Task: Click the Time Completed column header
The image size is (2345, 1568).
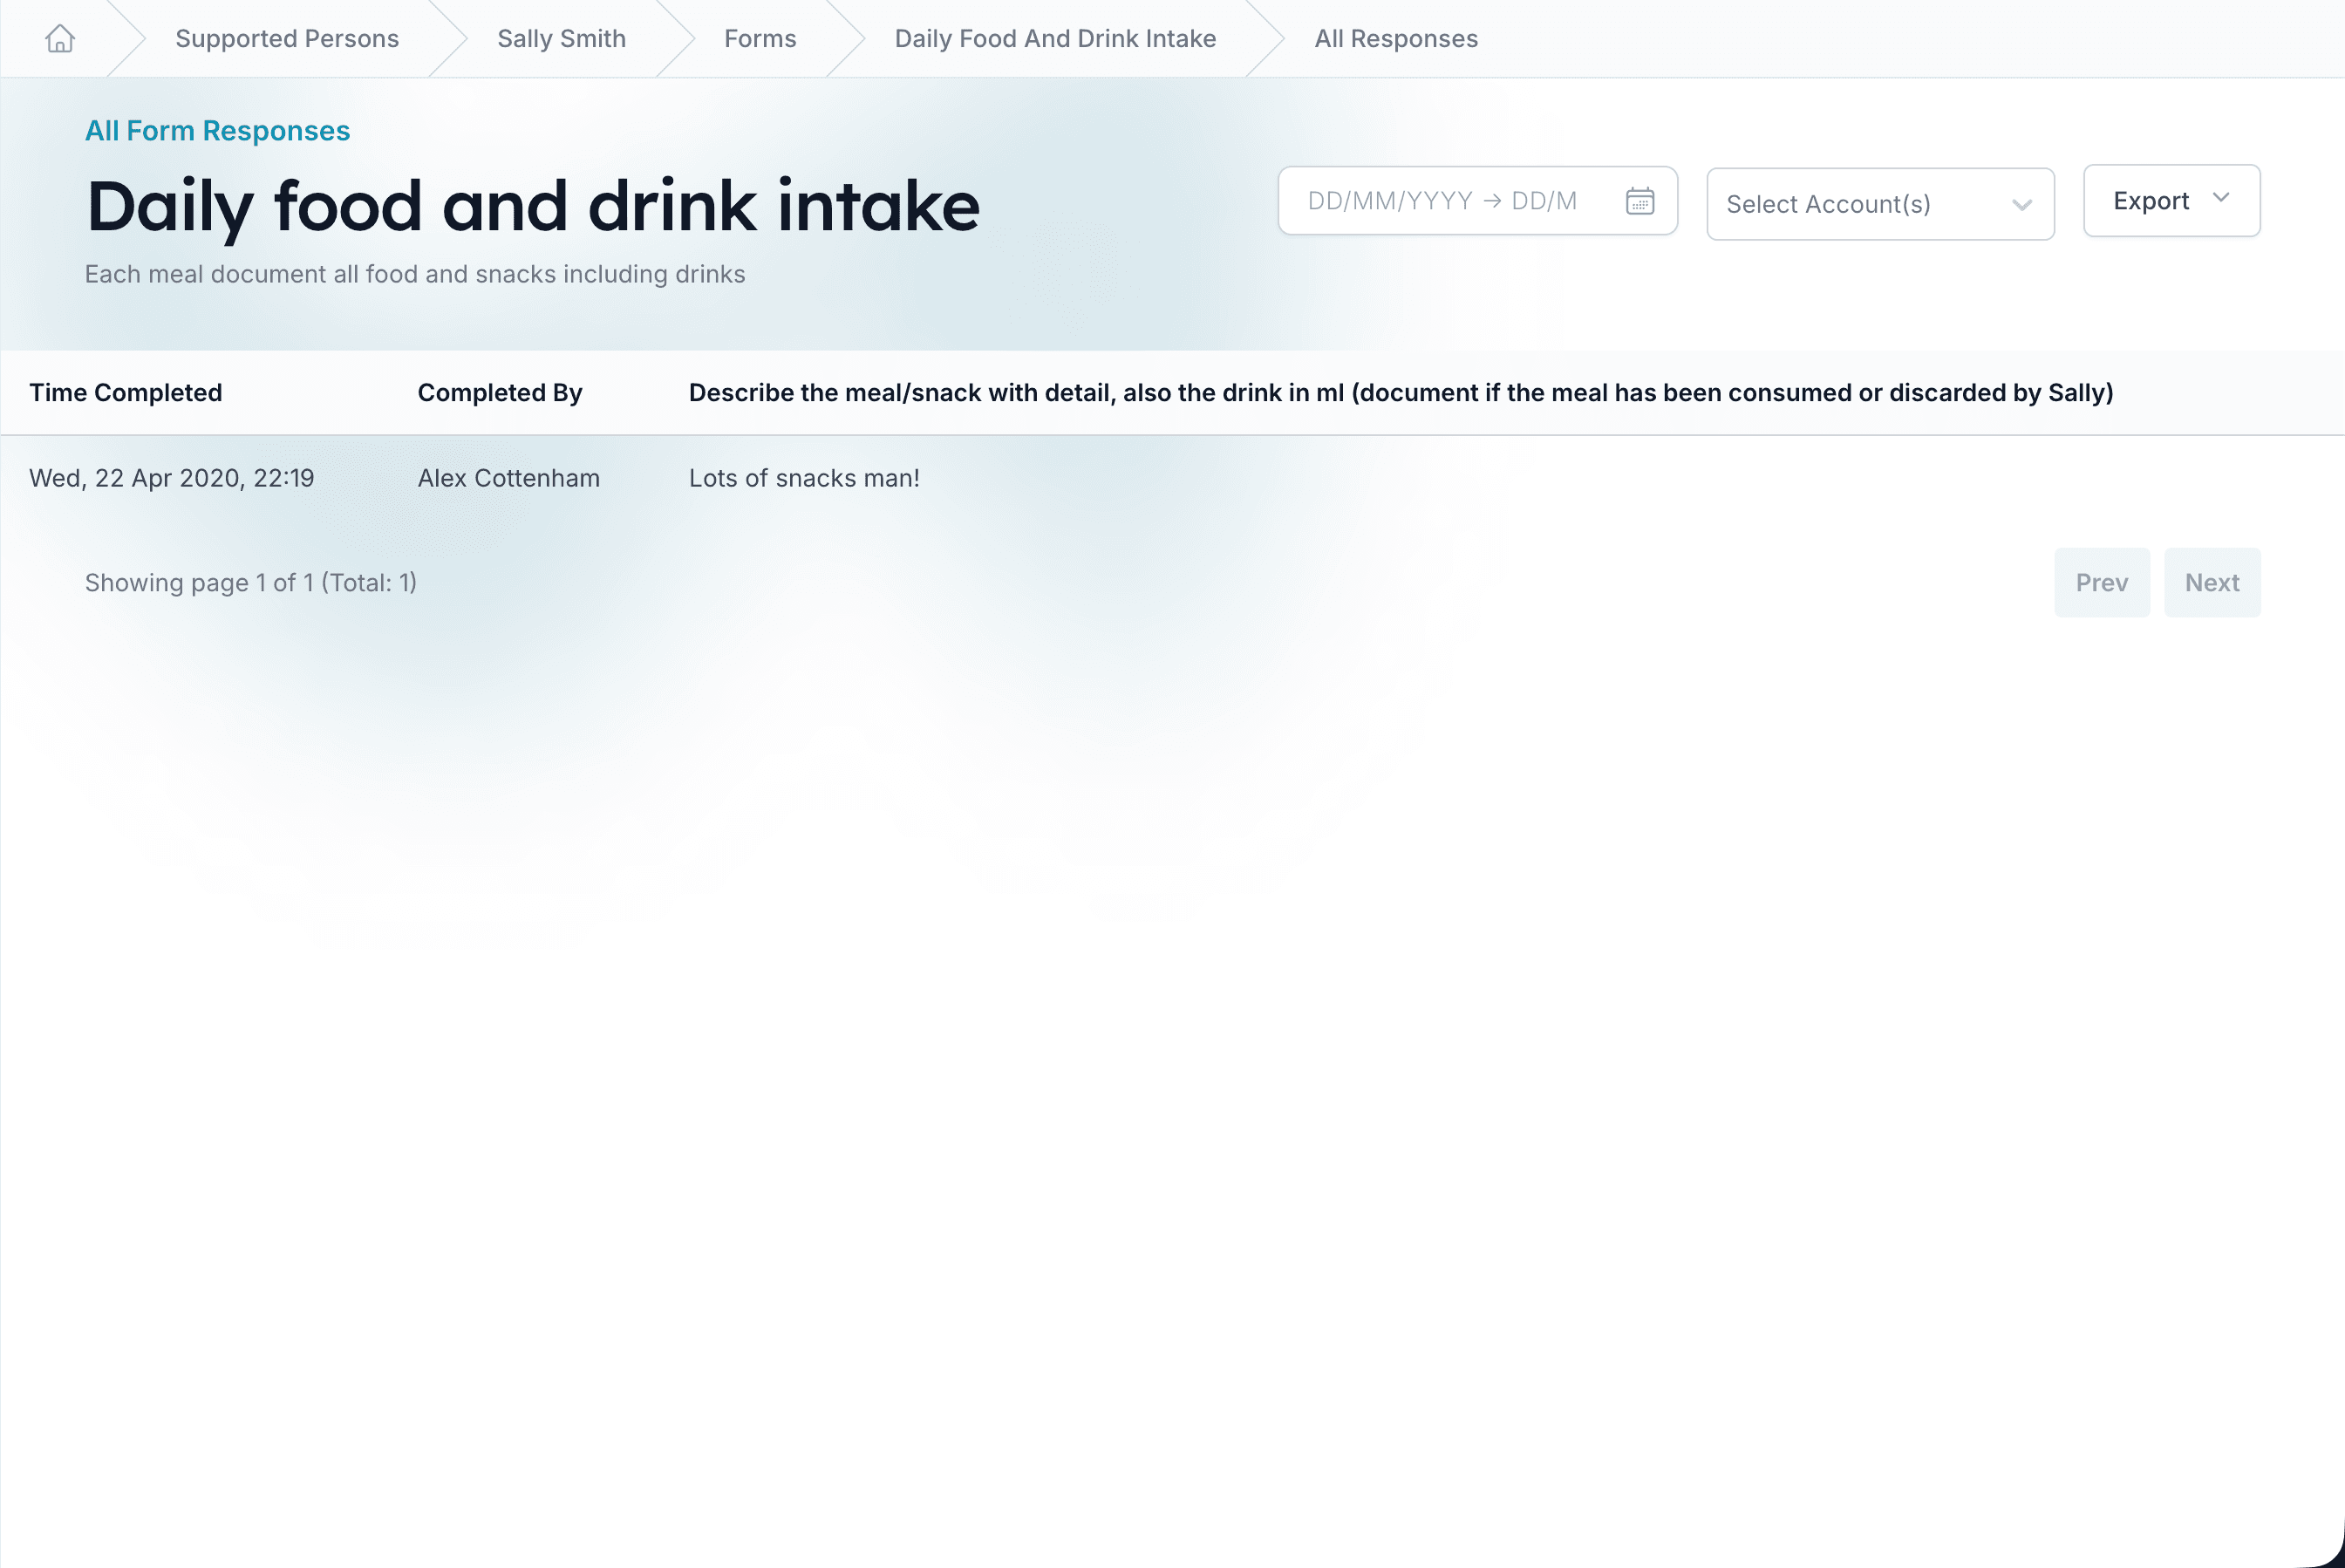Action: pos(126,392)
